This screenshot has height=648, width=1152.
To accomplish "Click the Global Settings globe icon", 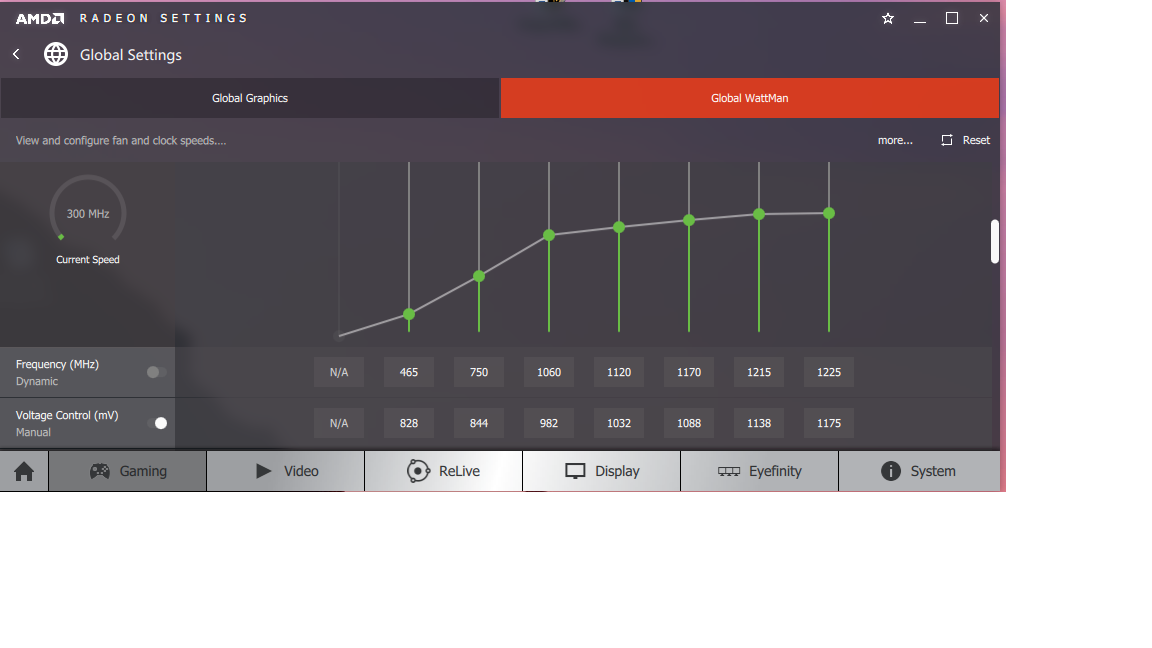I will pos(56,54).
